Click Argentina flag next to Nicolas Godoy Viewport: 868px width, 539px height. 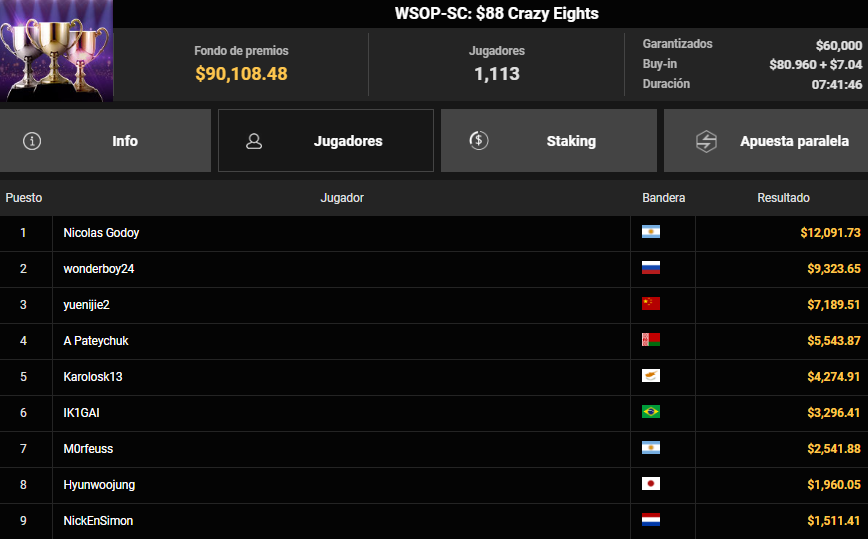pyautogui.click(x=651, y=232)
